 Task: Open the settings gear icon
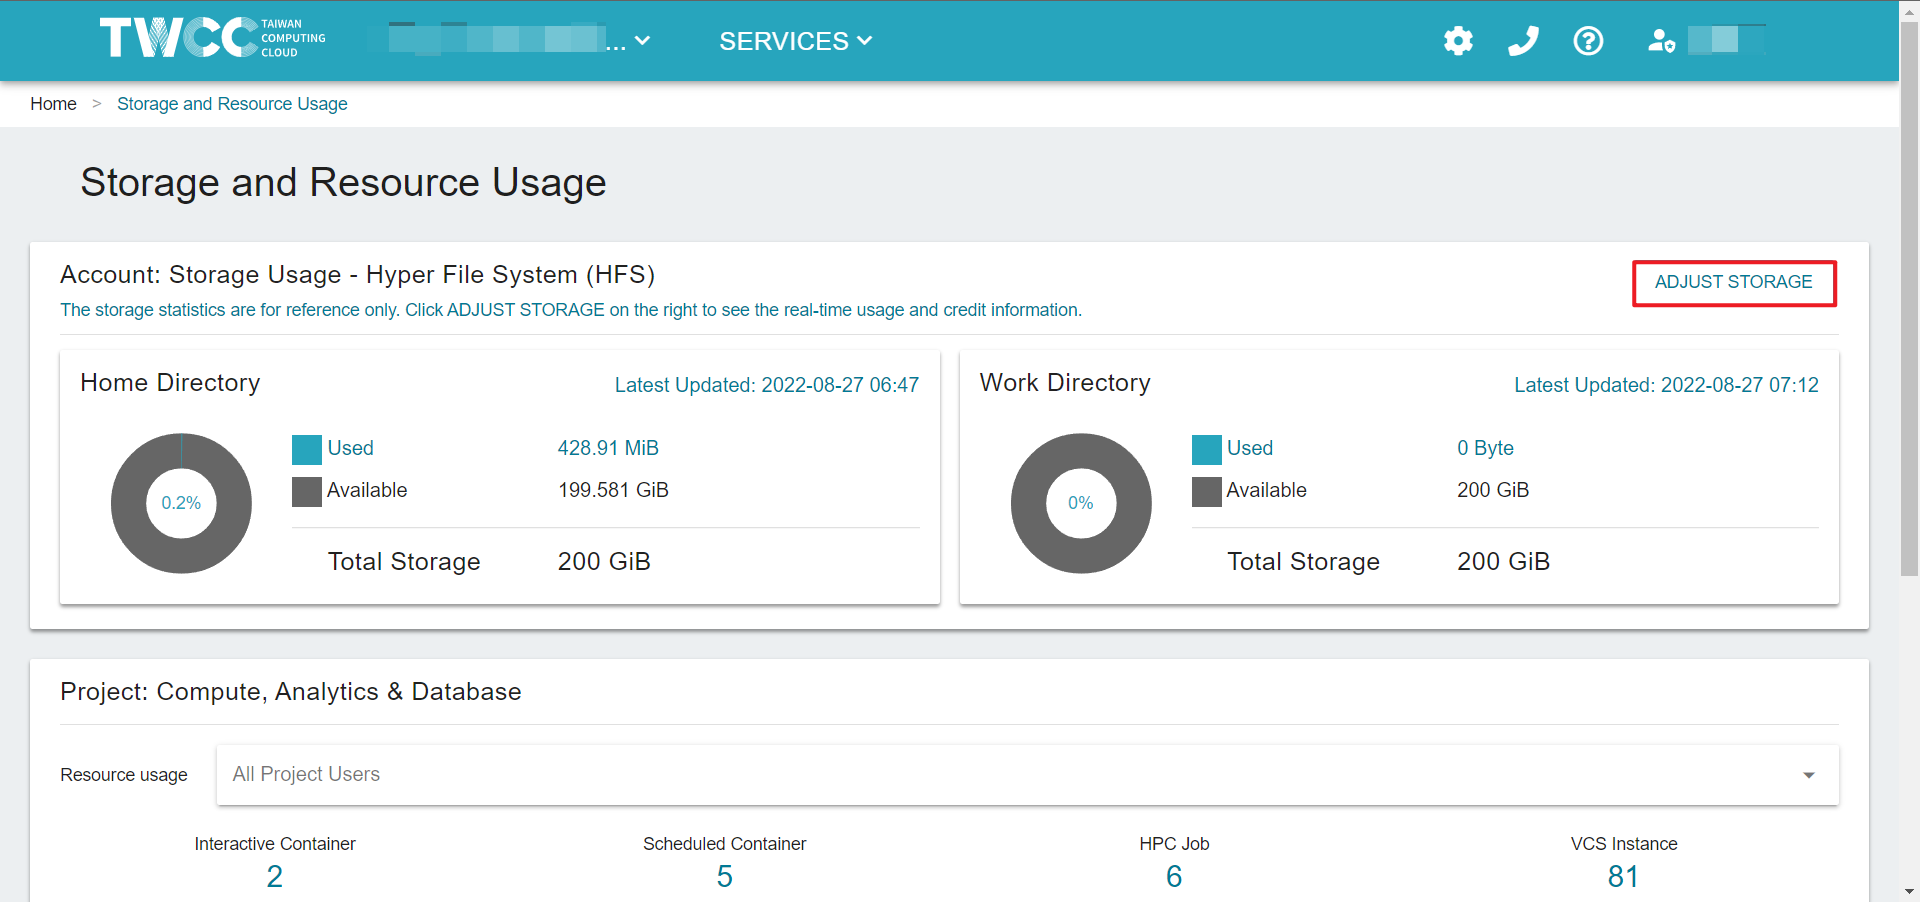(1458, 41)
